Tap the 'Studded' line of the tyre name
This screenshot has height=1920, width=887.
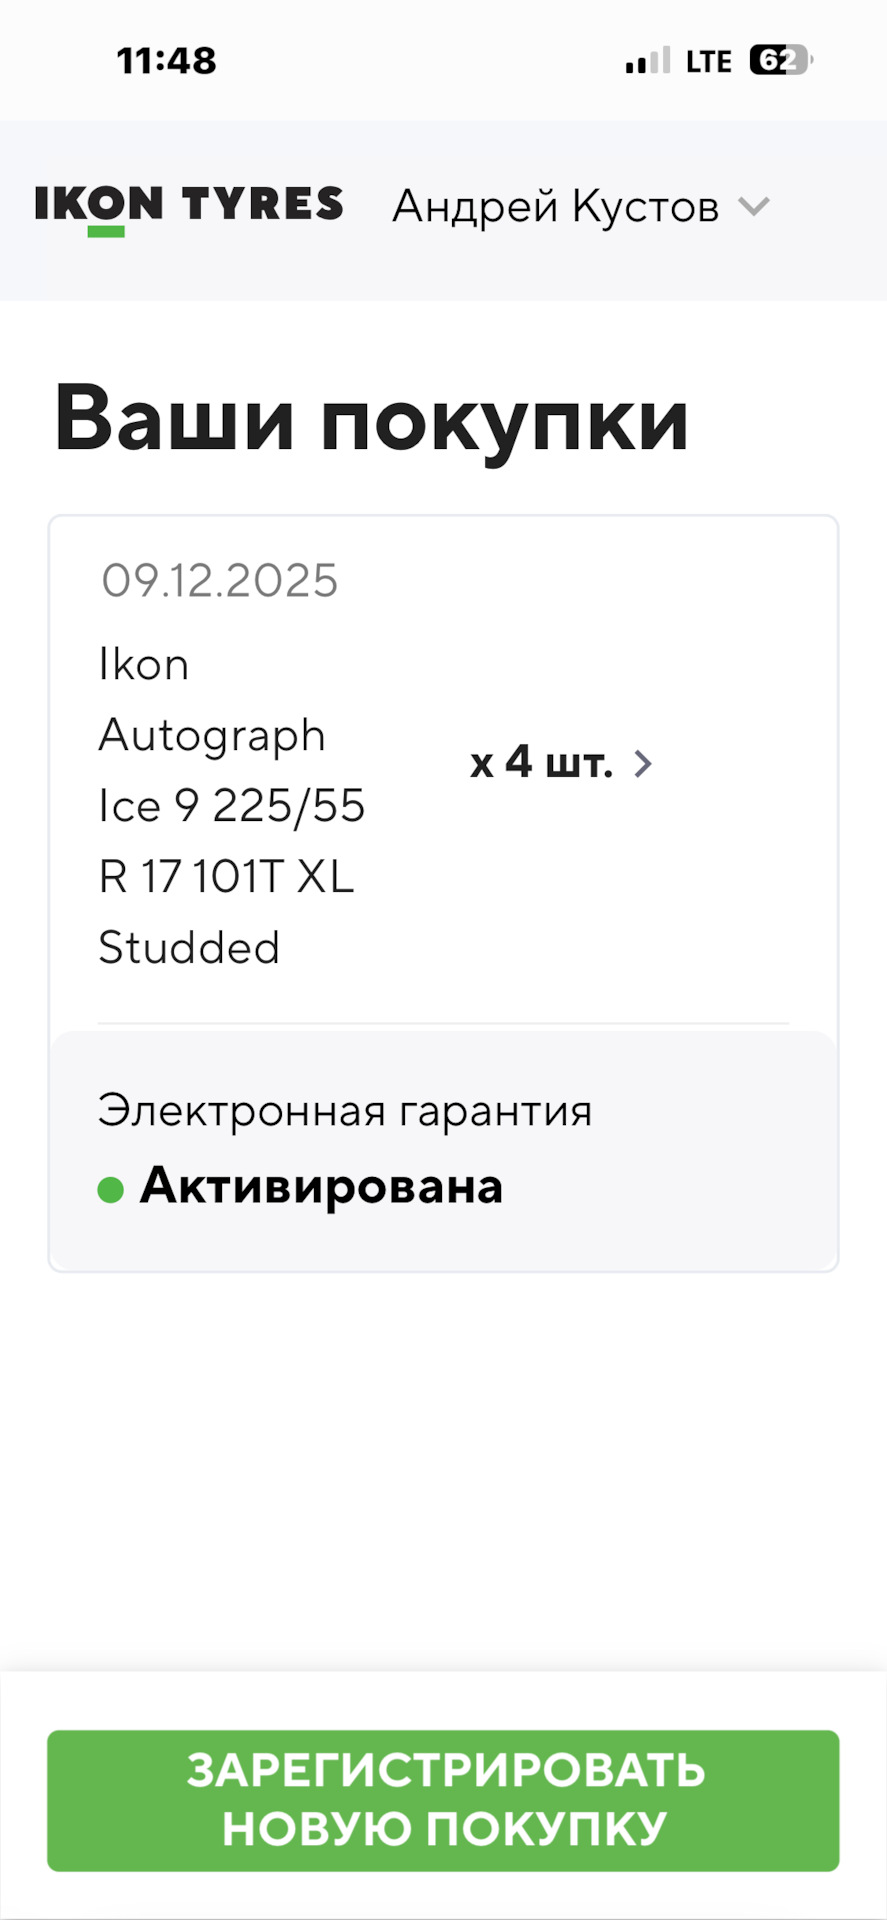(x=189, y=948)
